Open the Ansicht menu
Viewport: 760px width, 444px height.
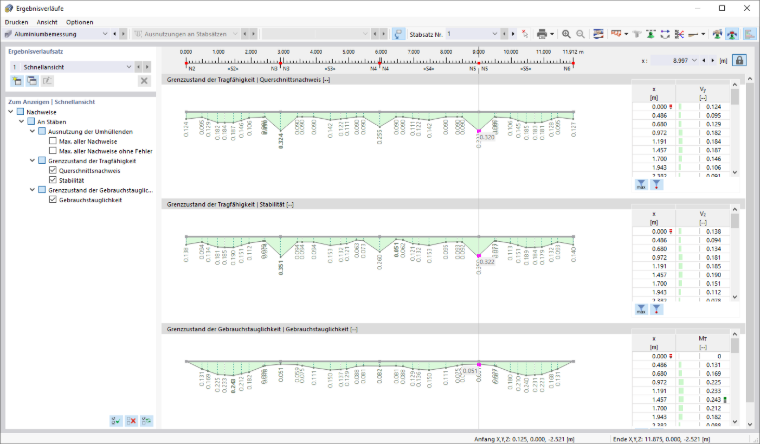click(47, 22)
